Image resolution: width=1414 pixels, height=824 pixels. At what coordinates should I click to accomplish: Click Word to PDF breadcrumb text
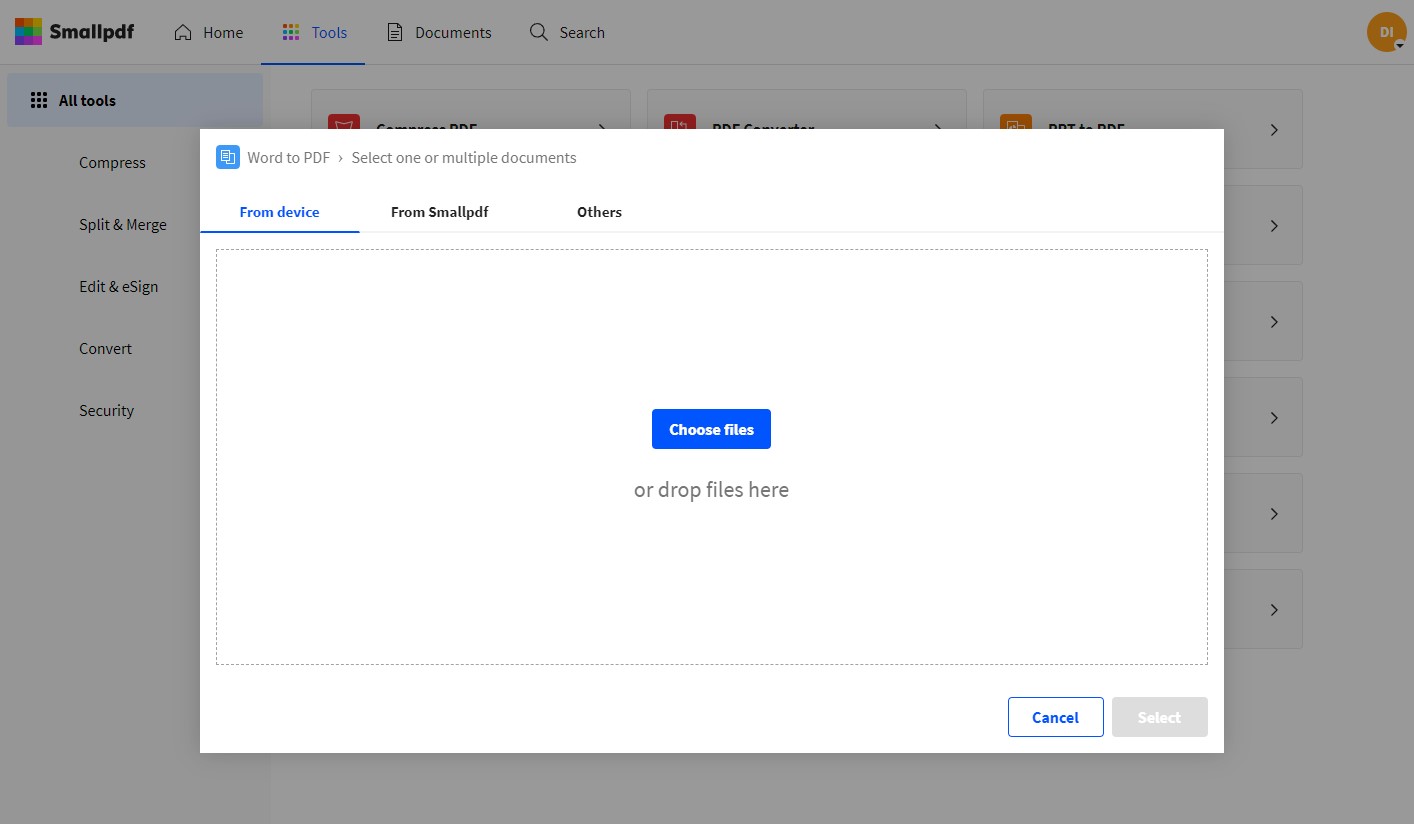289,157
